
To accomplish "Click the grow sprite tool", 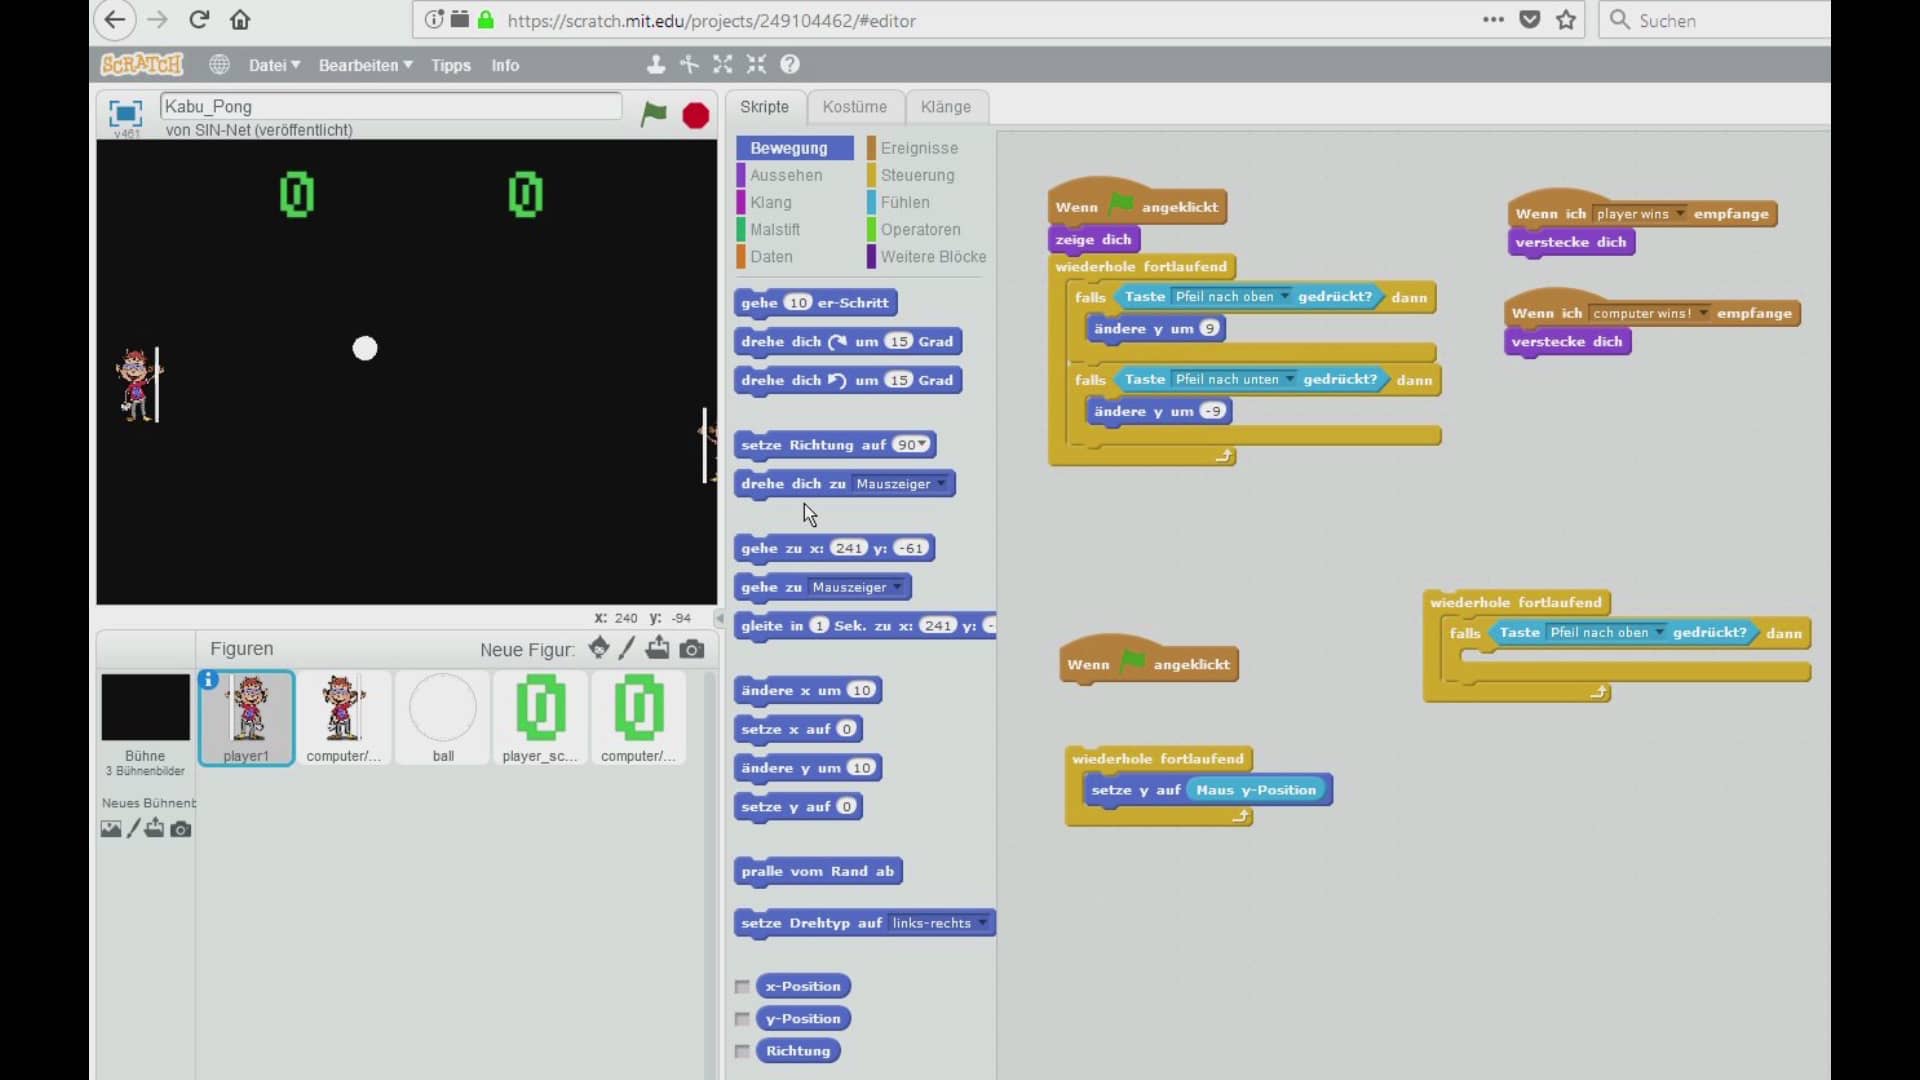I will (x=723, y=64).
